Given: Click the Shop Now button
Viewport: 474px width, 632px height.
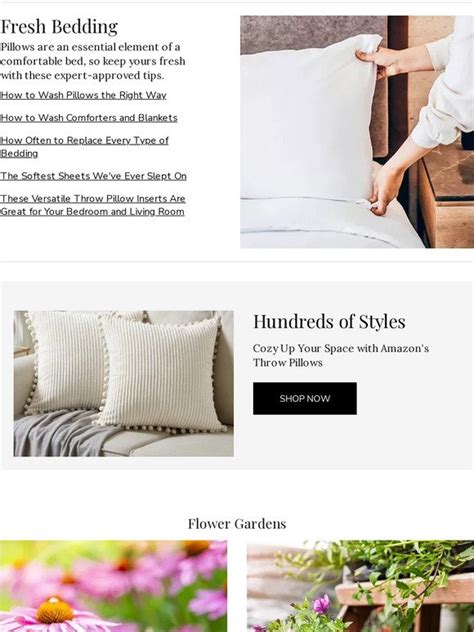Looking at the screenshot, I should coord(305,398).
